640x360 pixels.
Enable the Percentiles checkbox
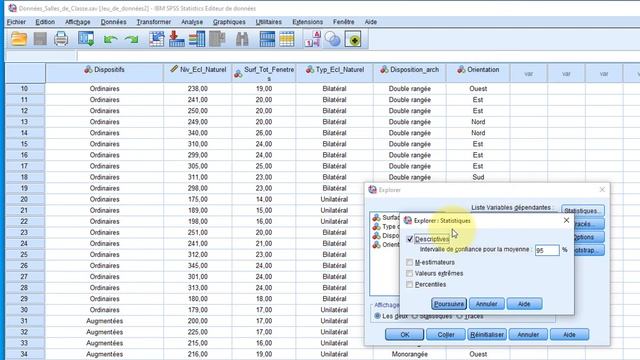[409, 284]
